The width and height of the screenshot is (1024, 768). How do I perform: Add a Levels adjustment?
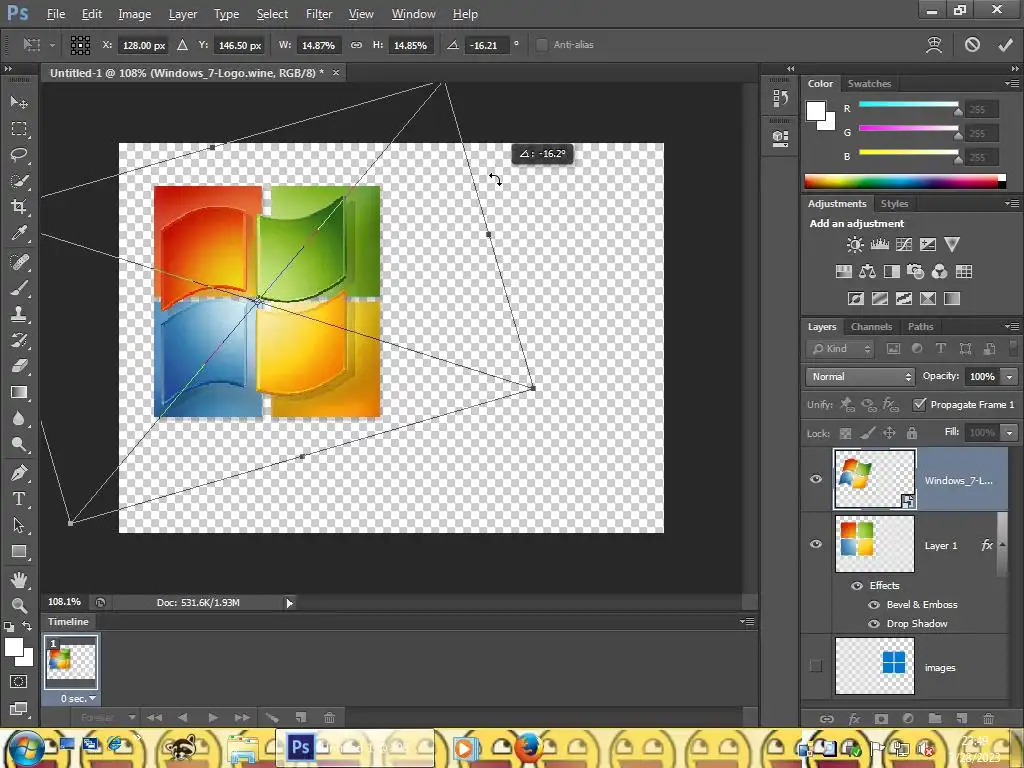[x=880, y=244]
